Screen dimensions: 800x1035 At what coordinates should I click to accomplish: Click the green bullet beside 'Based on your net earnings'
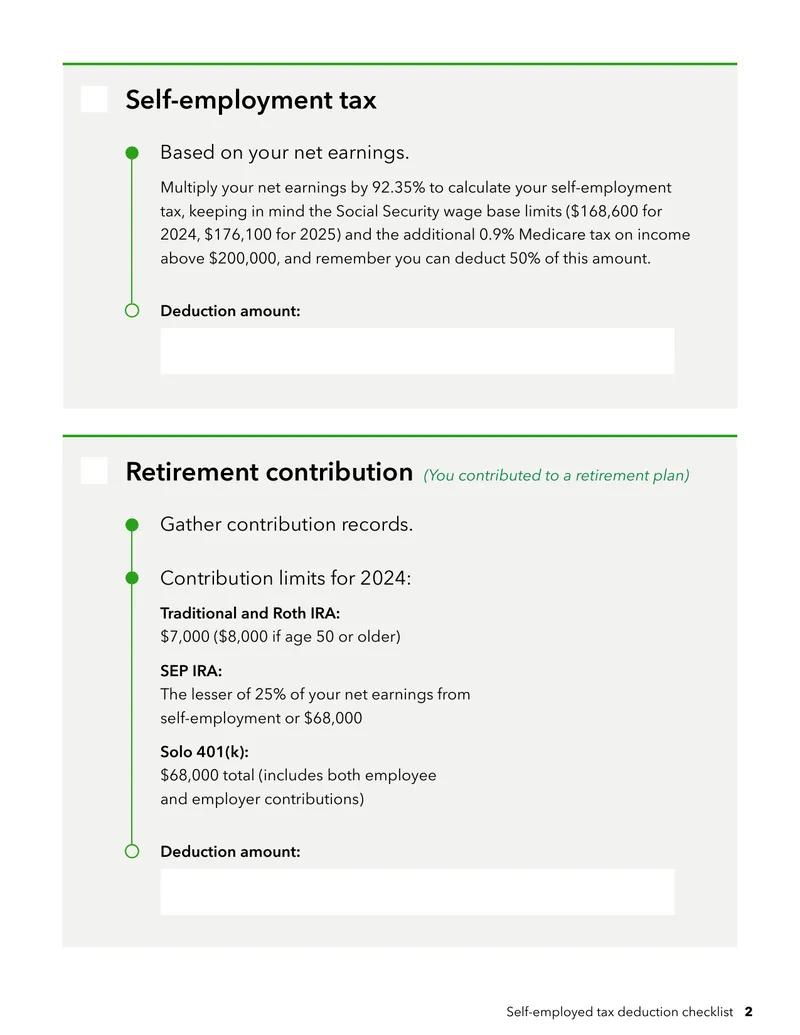pos(132,153)
